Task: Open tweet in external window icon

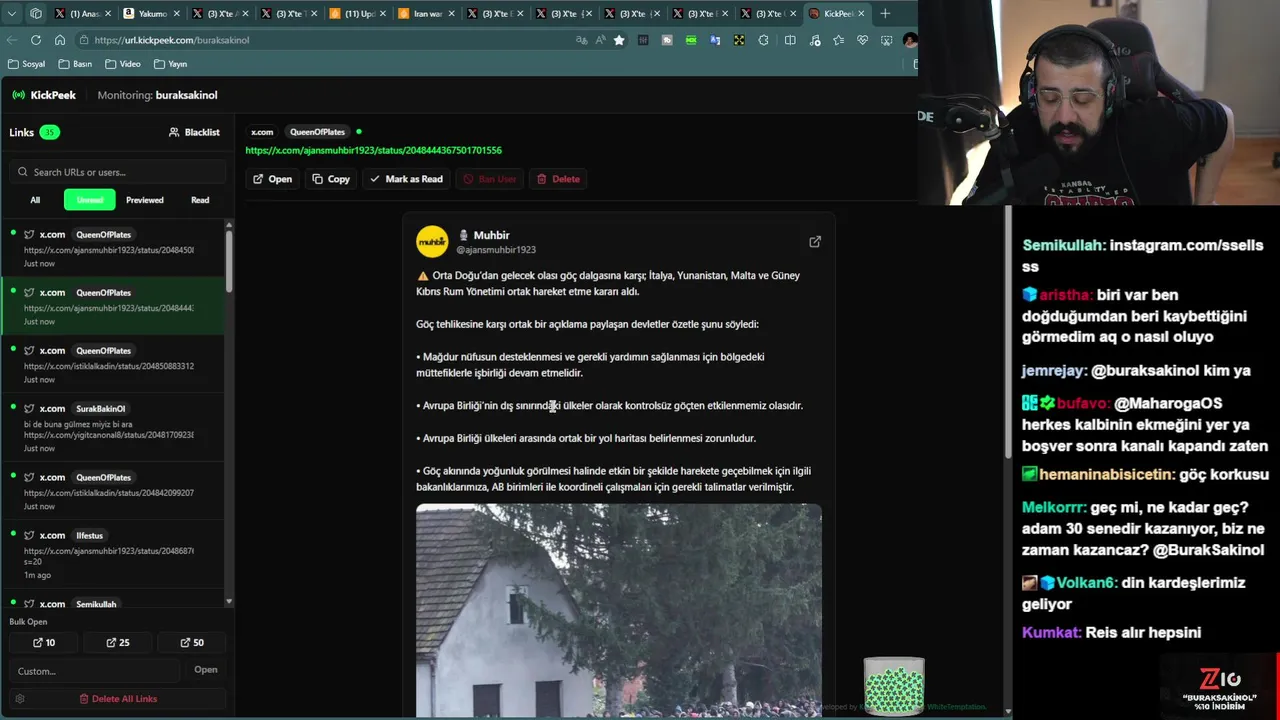Action: point(815,242)
